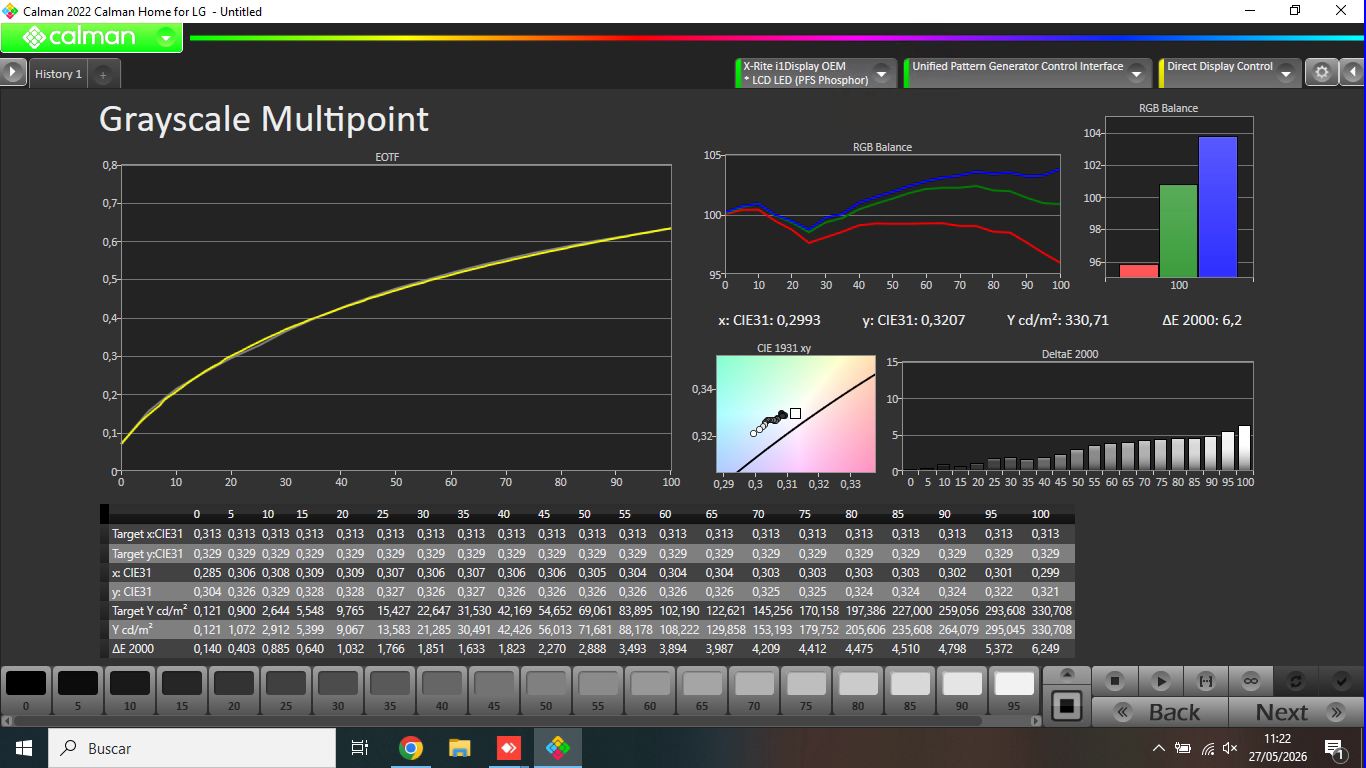Click the continuous read infinity icon
The height and width of the screenshot is (768, 1366).
[x=1251, y=681]
